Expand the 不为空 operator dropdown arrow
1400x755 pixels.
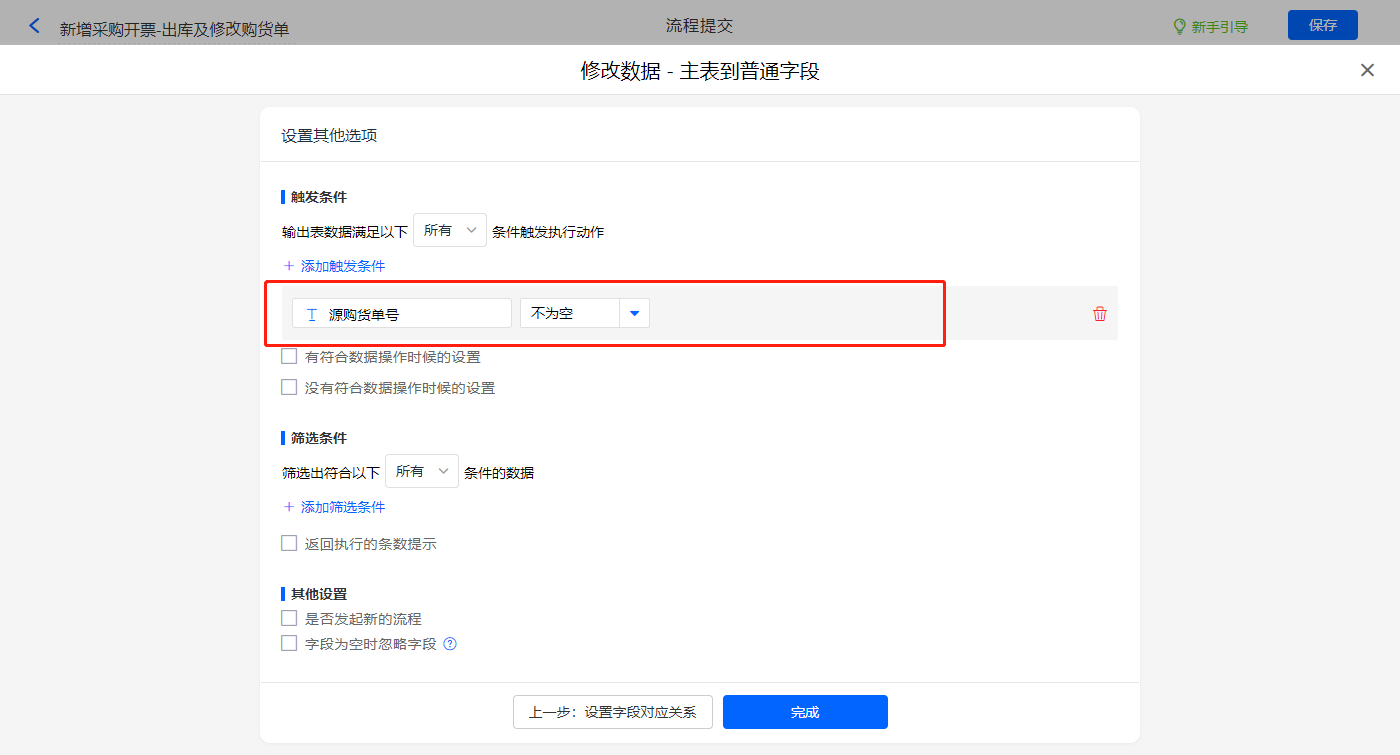[634, 314]
